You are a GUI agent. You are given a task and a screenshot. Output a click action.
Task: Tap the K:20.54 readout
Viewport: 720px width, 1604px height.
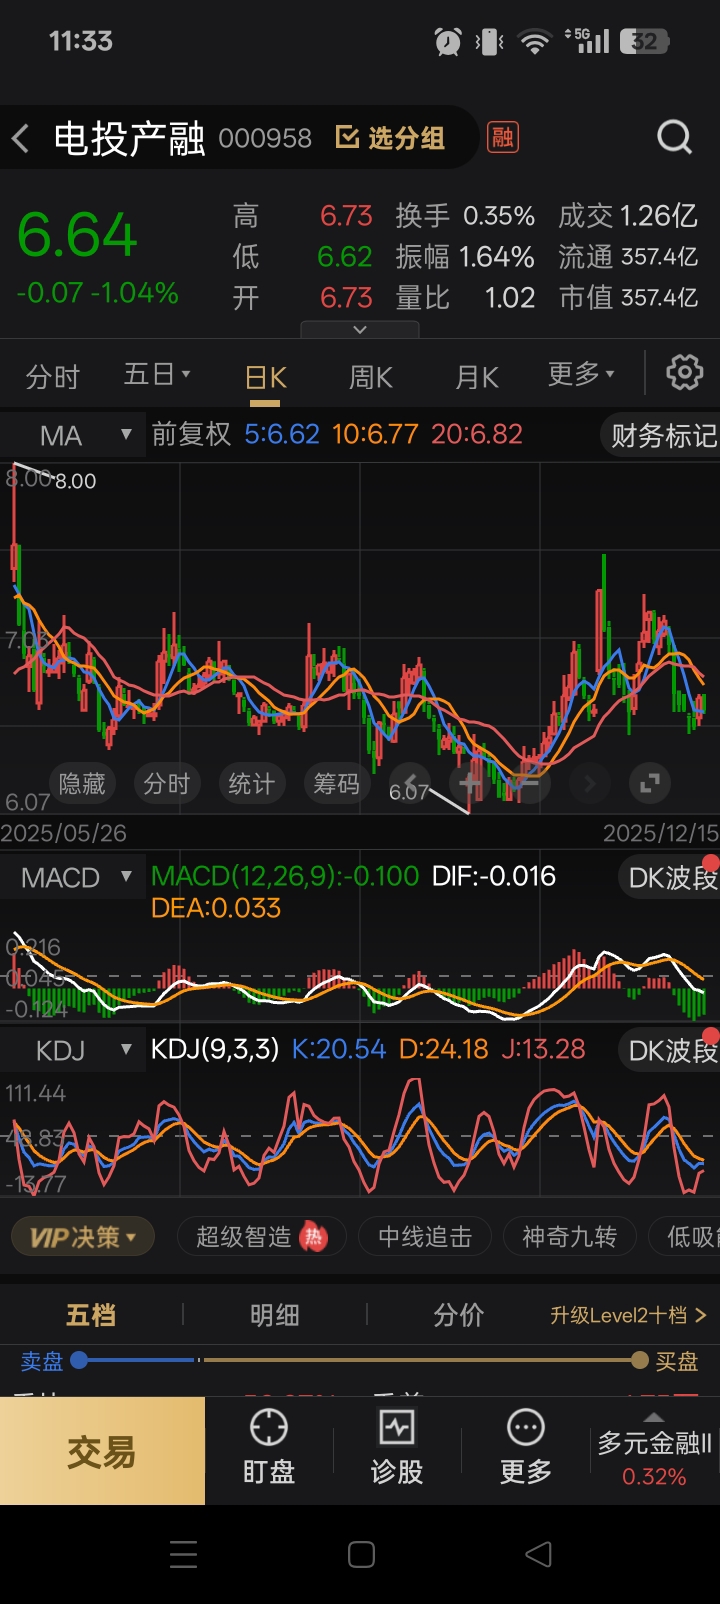coord(338,1049)
